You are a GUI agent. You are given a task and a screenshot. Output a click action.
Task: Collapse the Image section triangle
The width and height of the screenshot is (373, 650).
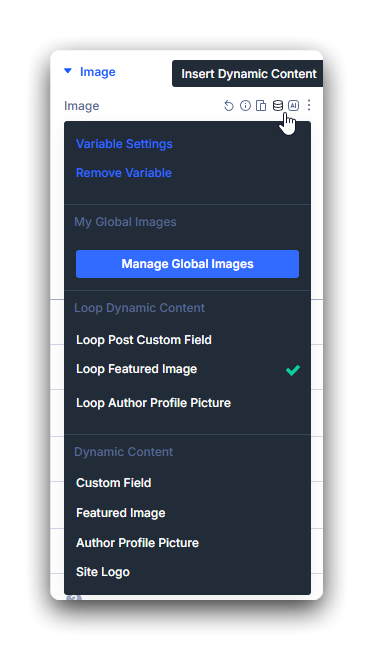pyautogui.click(x=68, y=71)
